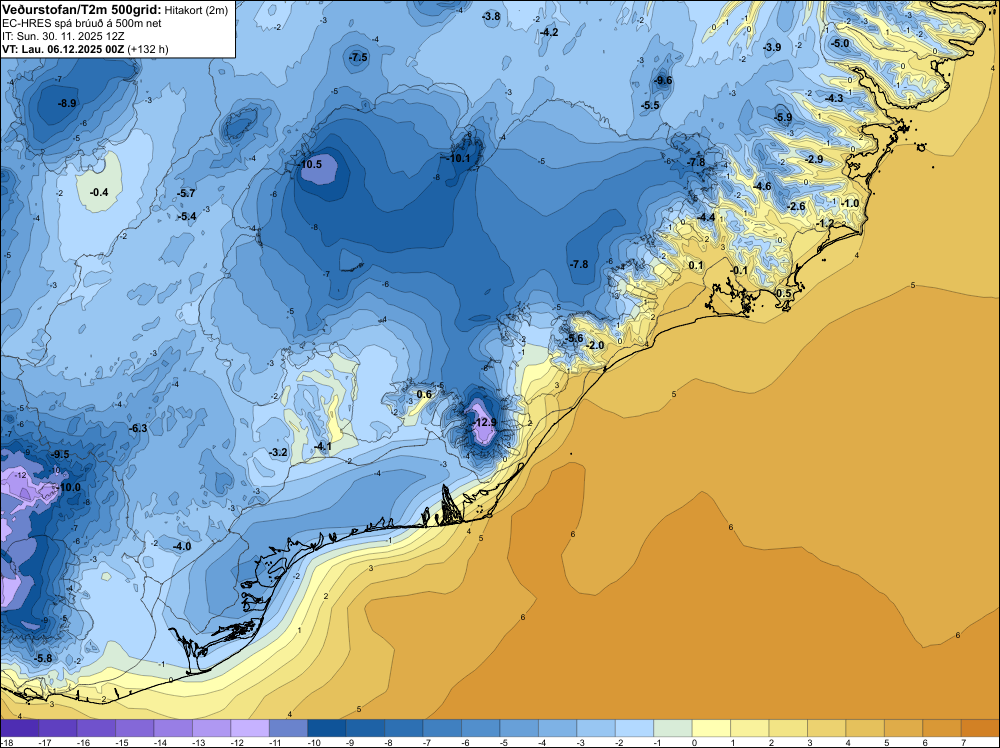This screenshot has width=1000, height=748.
Task: Click the -9.6 temperature value
Action: click(x=663, y=80)
